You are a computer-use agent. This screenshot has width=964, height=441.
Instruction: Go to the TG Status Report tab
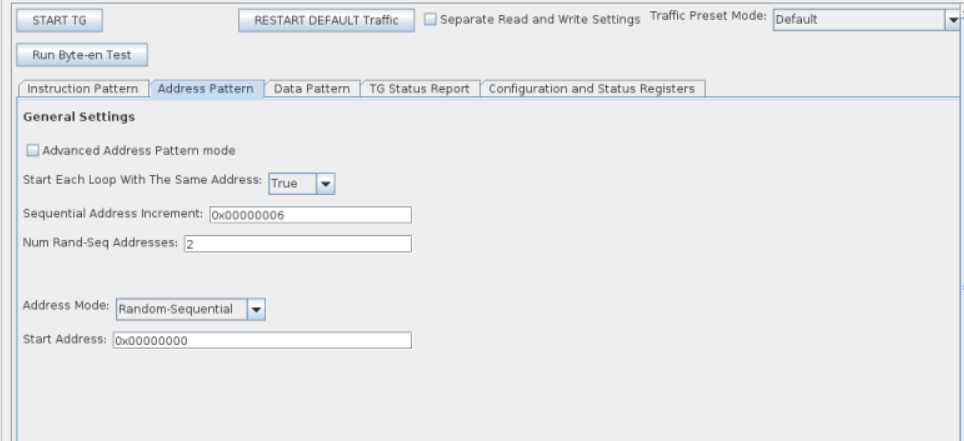click(x=419, y=89)
